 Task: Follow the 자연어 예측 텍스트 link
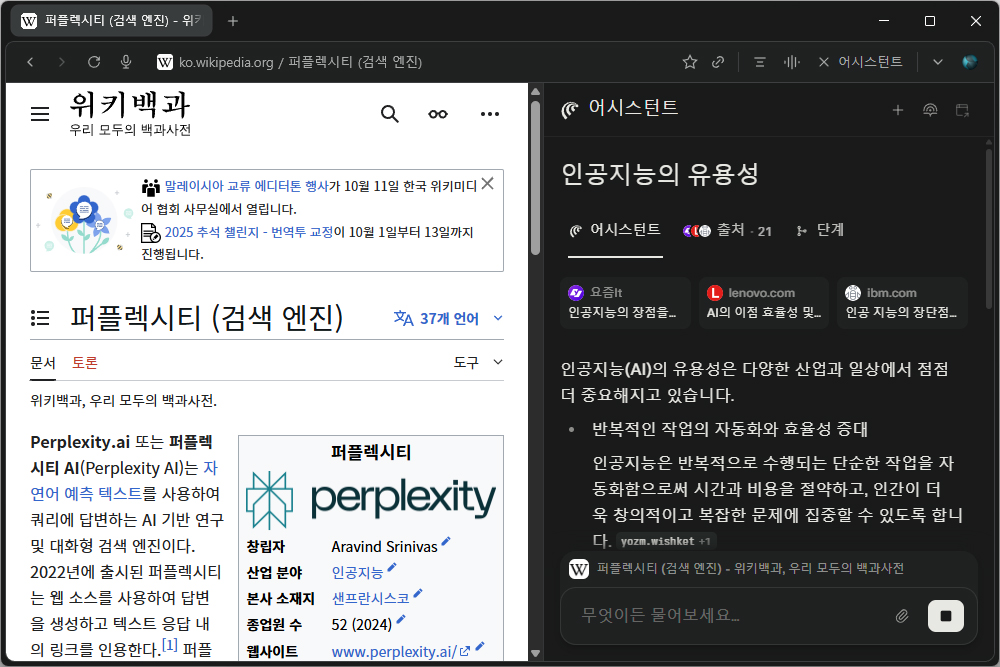tap(86, 494)
